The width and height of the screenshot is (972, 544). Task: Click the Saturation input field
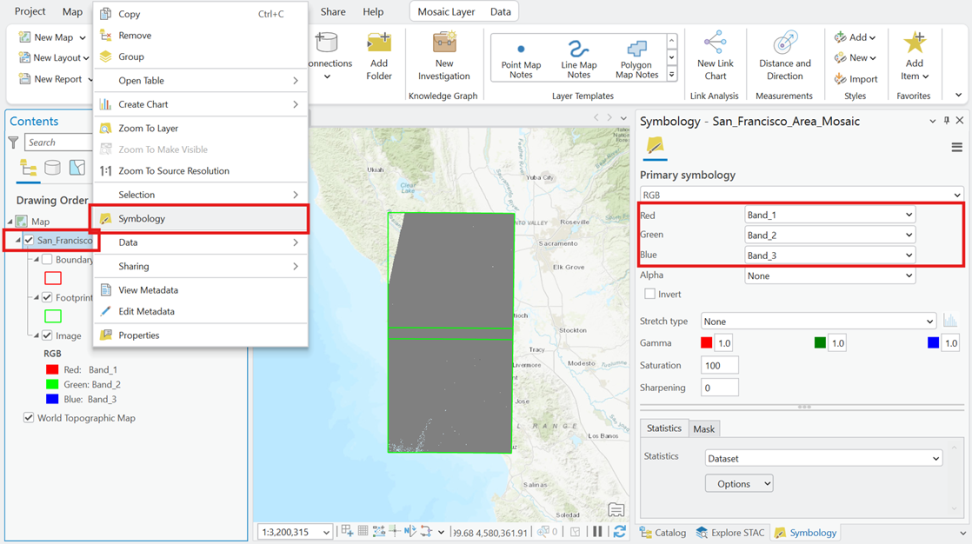pyautogui.click(x=720, y=366)
